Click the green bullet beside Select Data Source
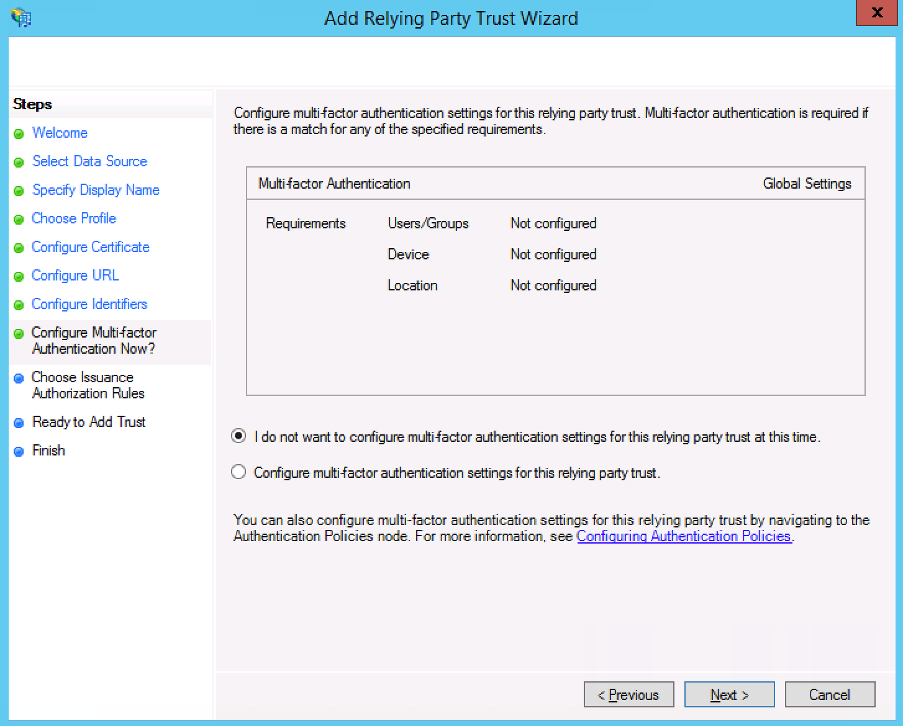The height and width of the screenshot is (726, 904). tap(19, 162)
